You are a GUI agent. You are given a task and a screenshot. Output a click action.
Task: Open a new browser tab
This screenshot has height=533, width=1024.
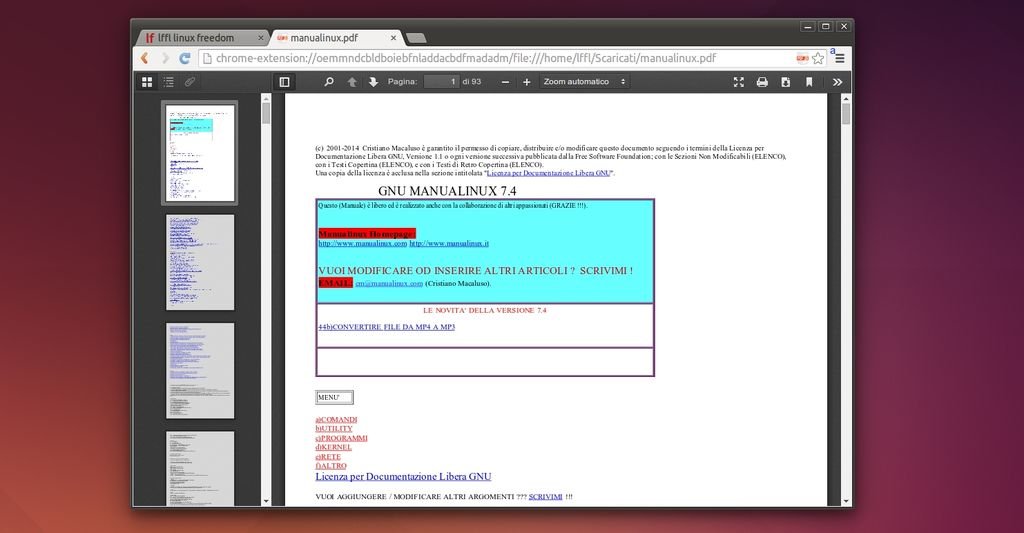point(416,38)
